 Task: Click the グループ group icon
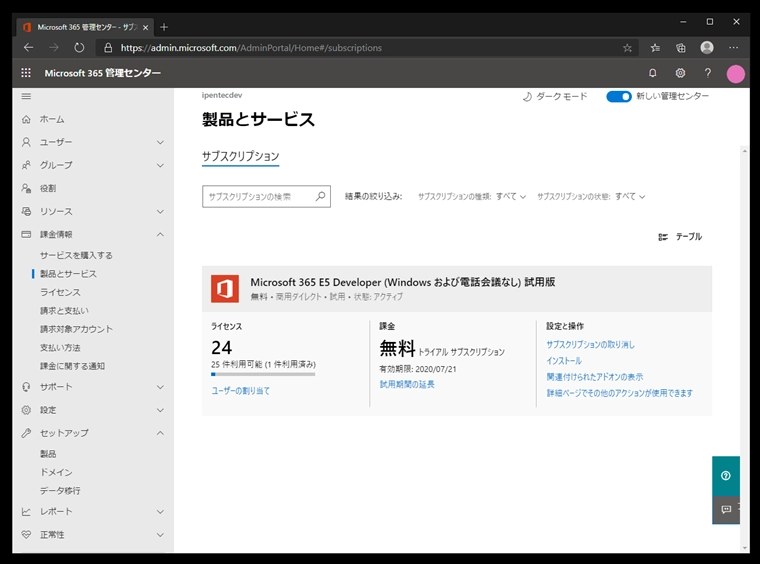click(x=26, y=165)
